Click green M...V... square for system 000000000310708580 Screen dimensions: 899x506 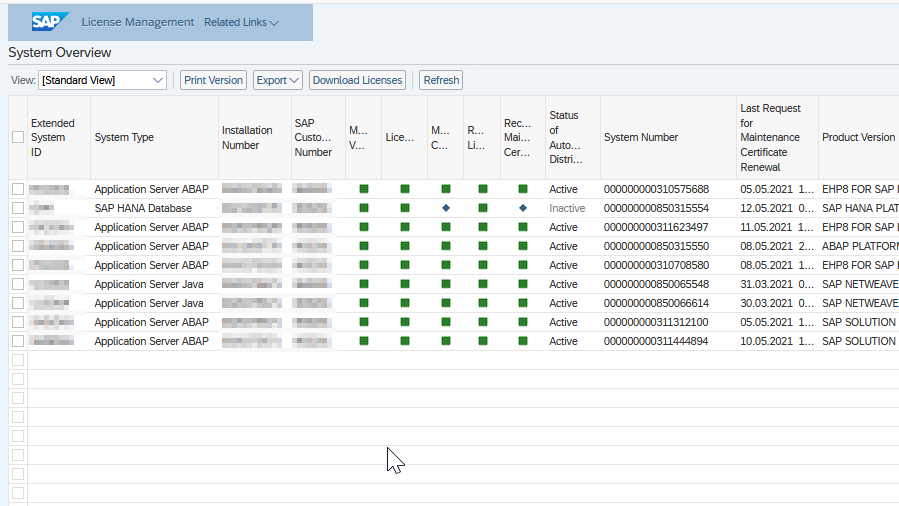363,265
